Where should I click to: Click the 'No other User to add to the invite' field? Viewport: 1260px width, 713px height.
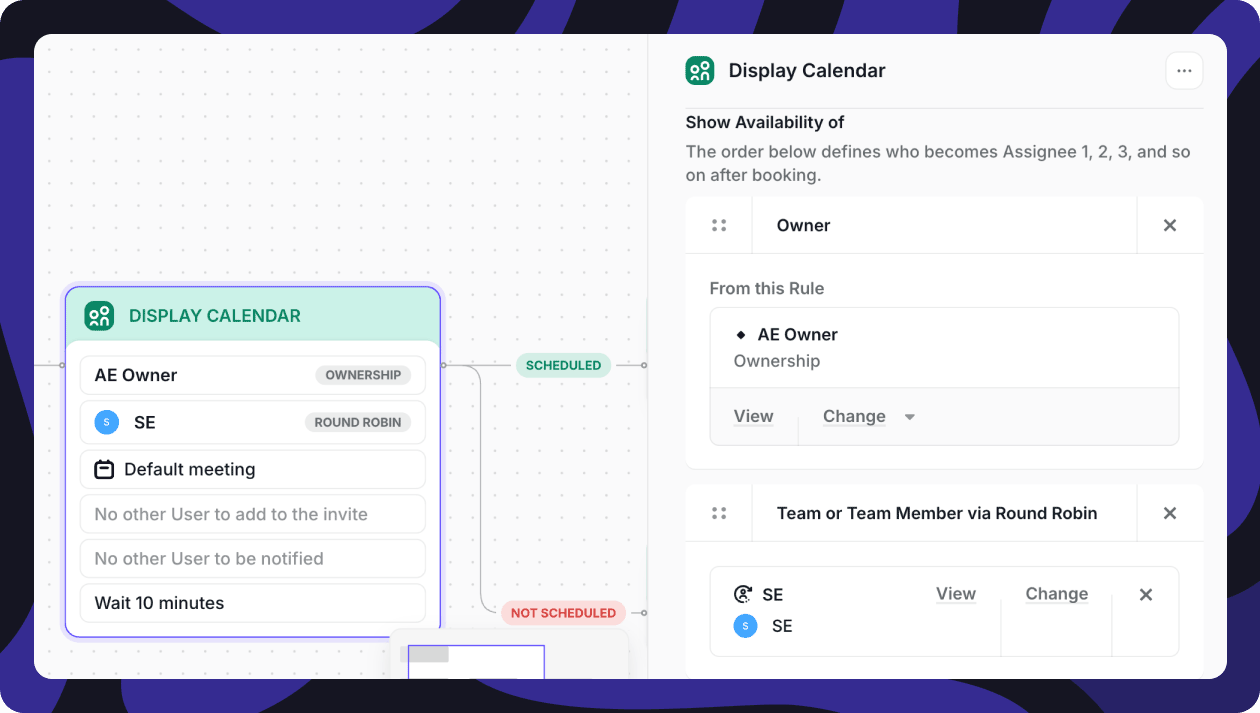pos(252,514)
